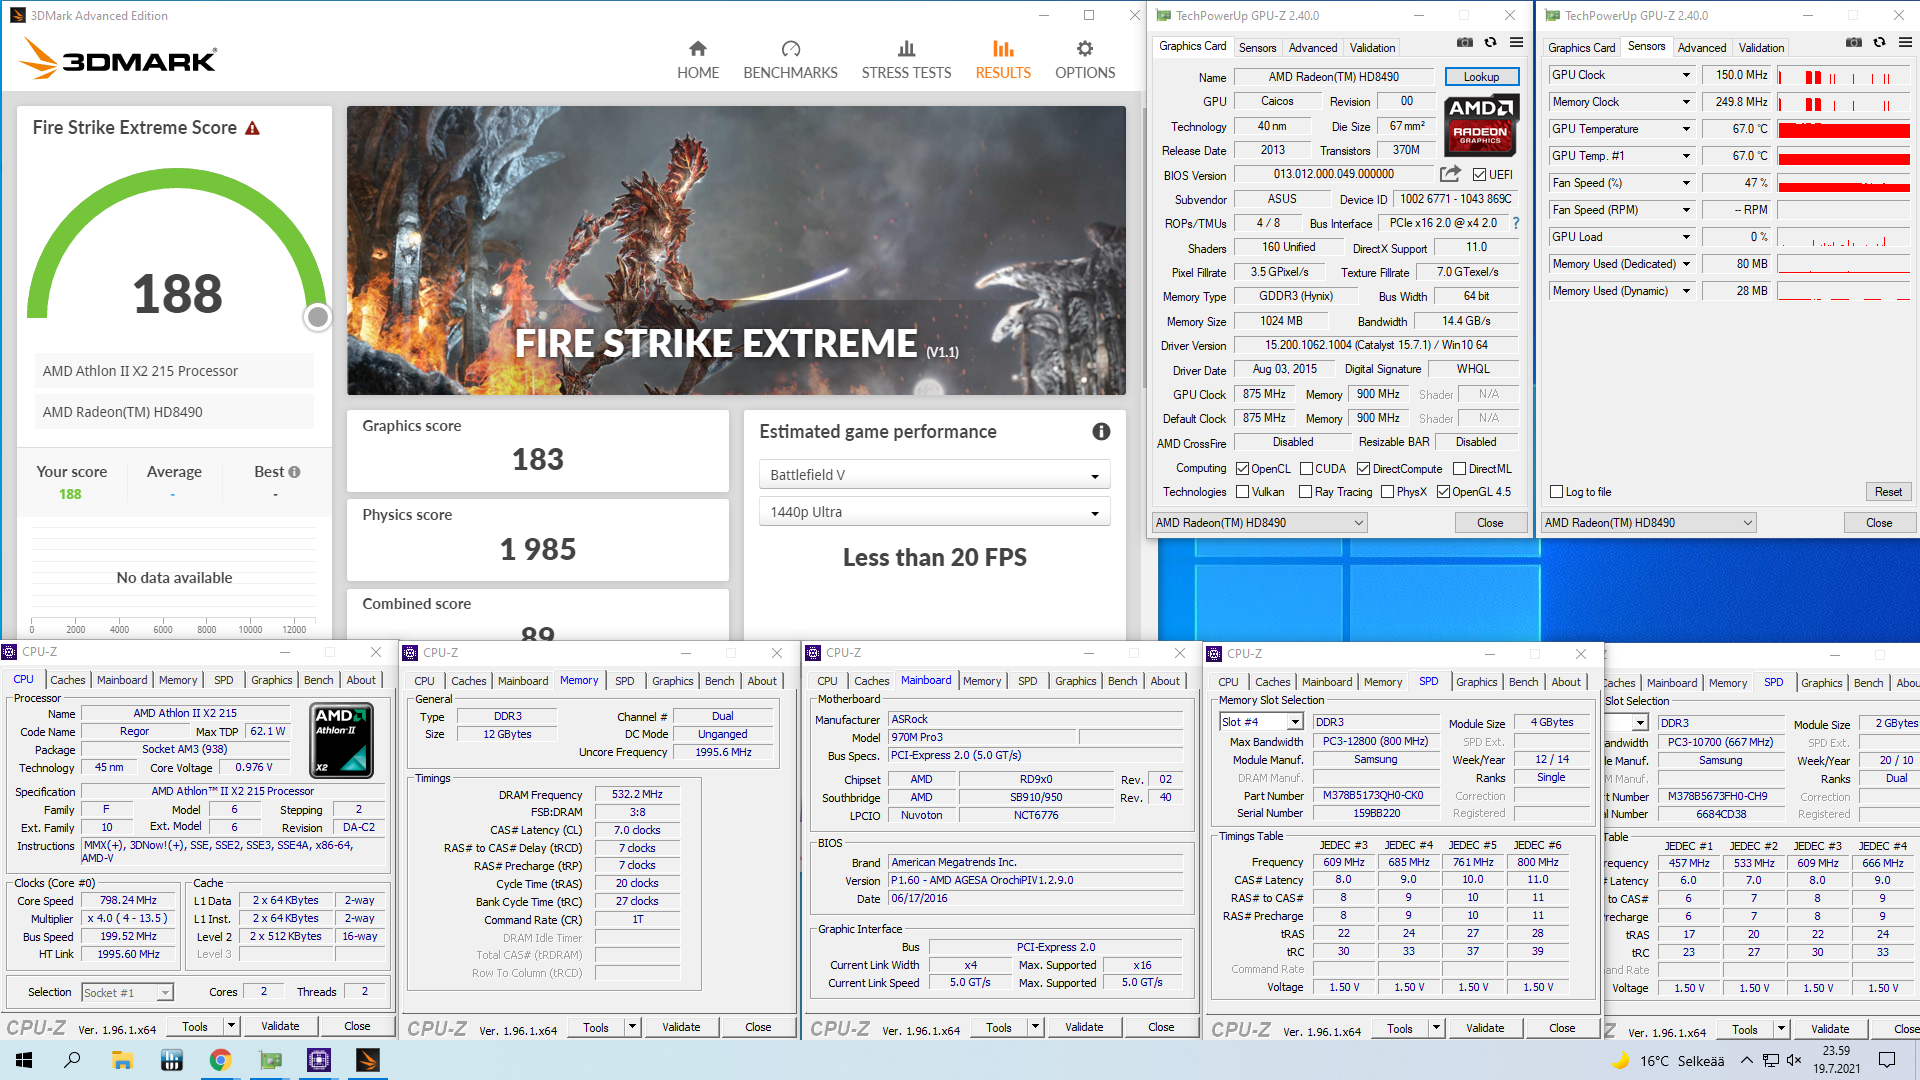
Task: Open the Battlefield V game dropdown
Action: pyautogui.click(x=934, y=475)
